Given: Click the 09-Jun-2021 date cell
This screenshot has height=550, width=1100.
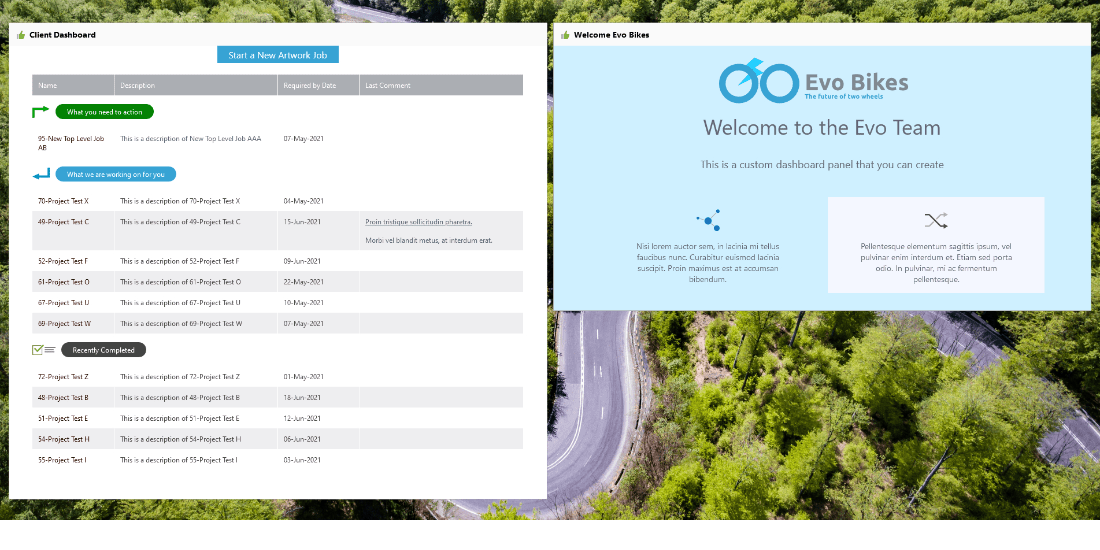Looking at the screenshot, I should coord(302,261).
